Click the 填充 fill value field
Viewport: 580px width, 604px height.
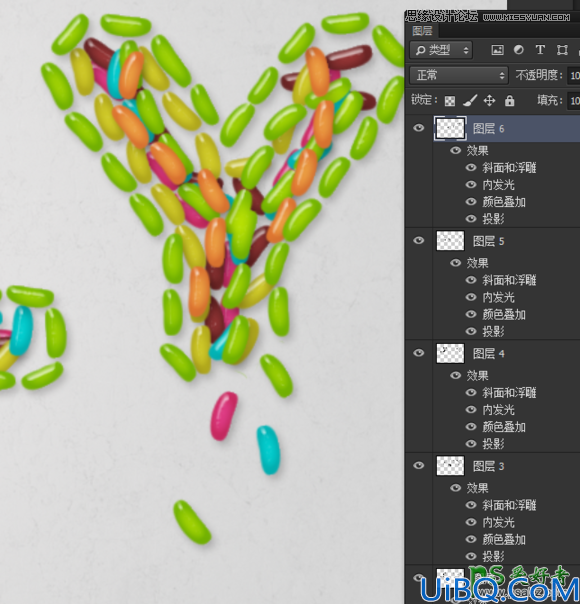[x=573, y=101]
